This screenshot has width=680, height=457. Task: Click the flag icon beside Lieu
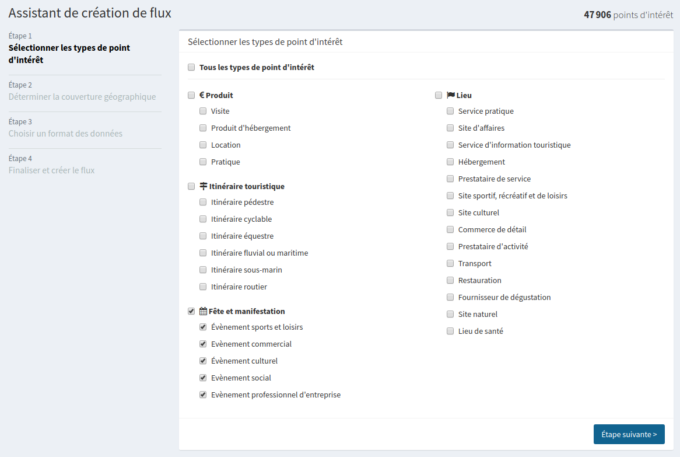coord(450,95)
